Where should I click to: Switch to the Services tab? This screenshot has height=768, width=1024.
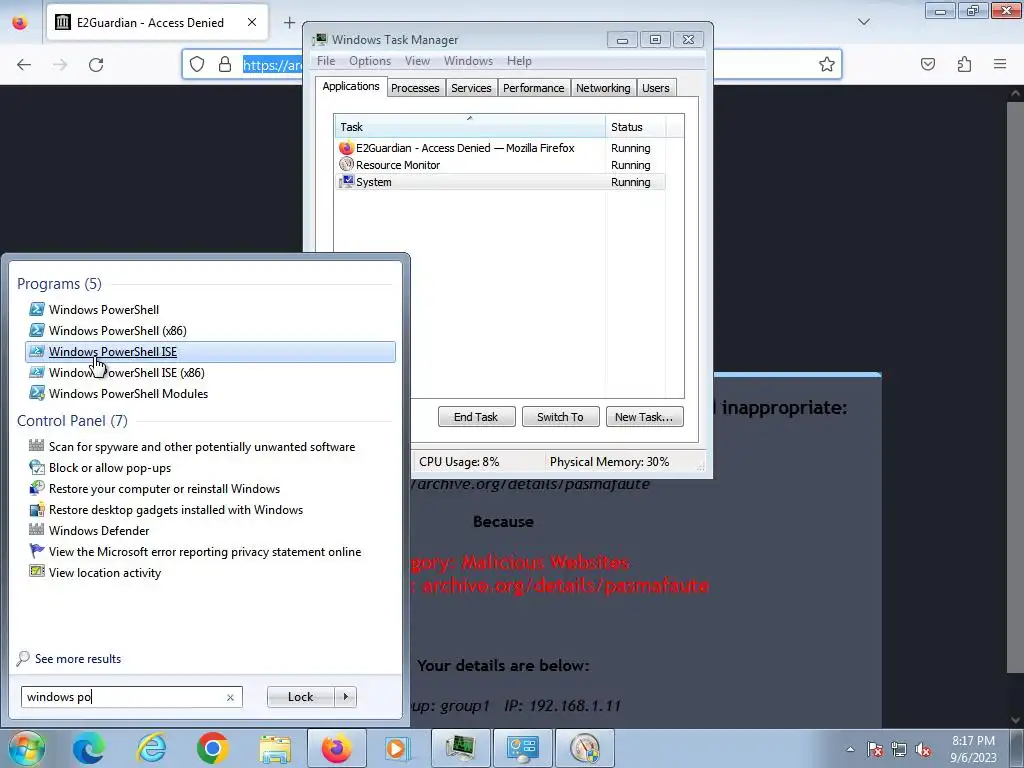[x=471, y=88]
